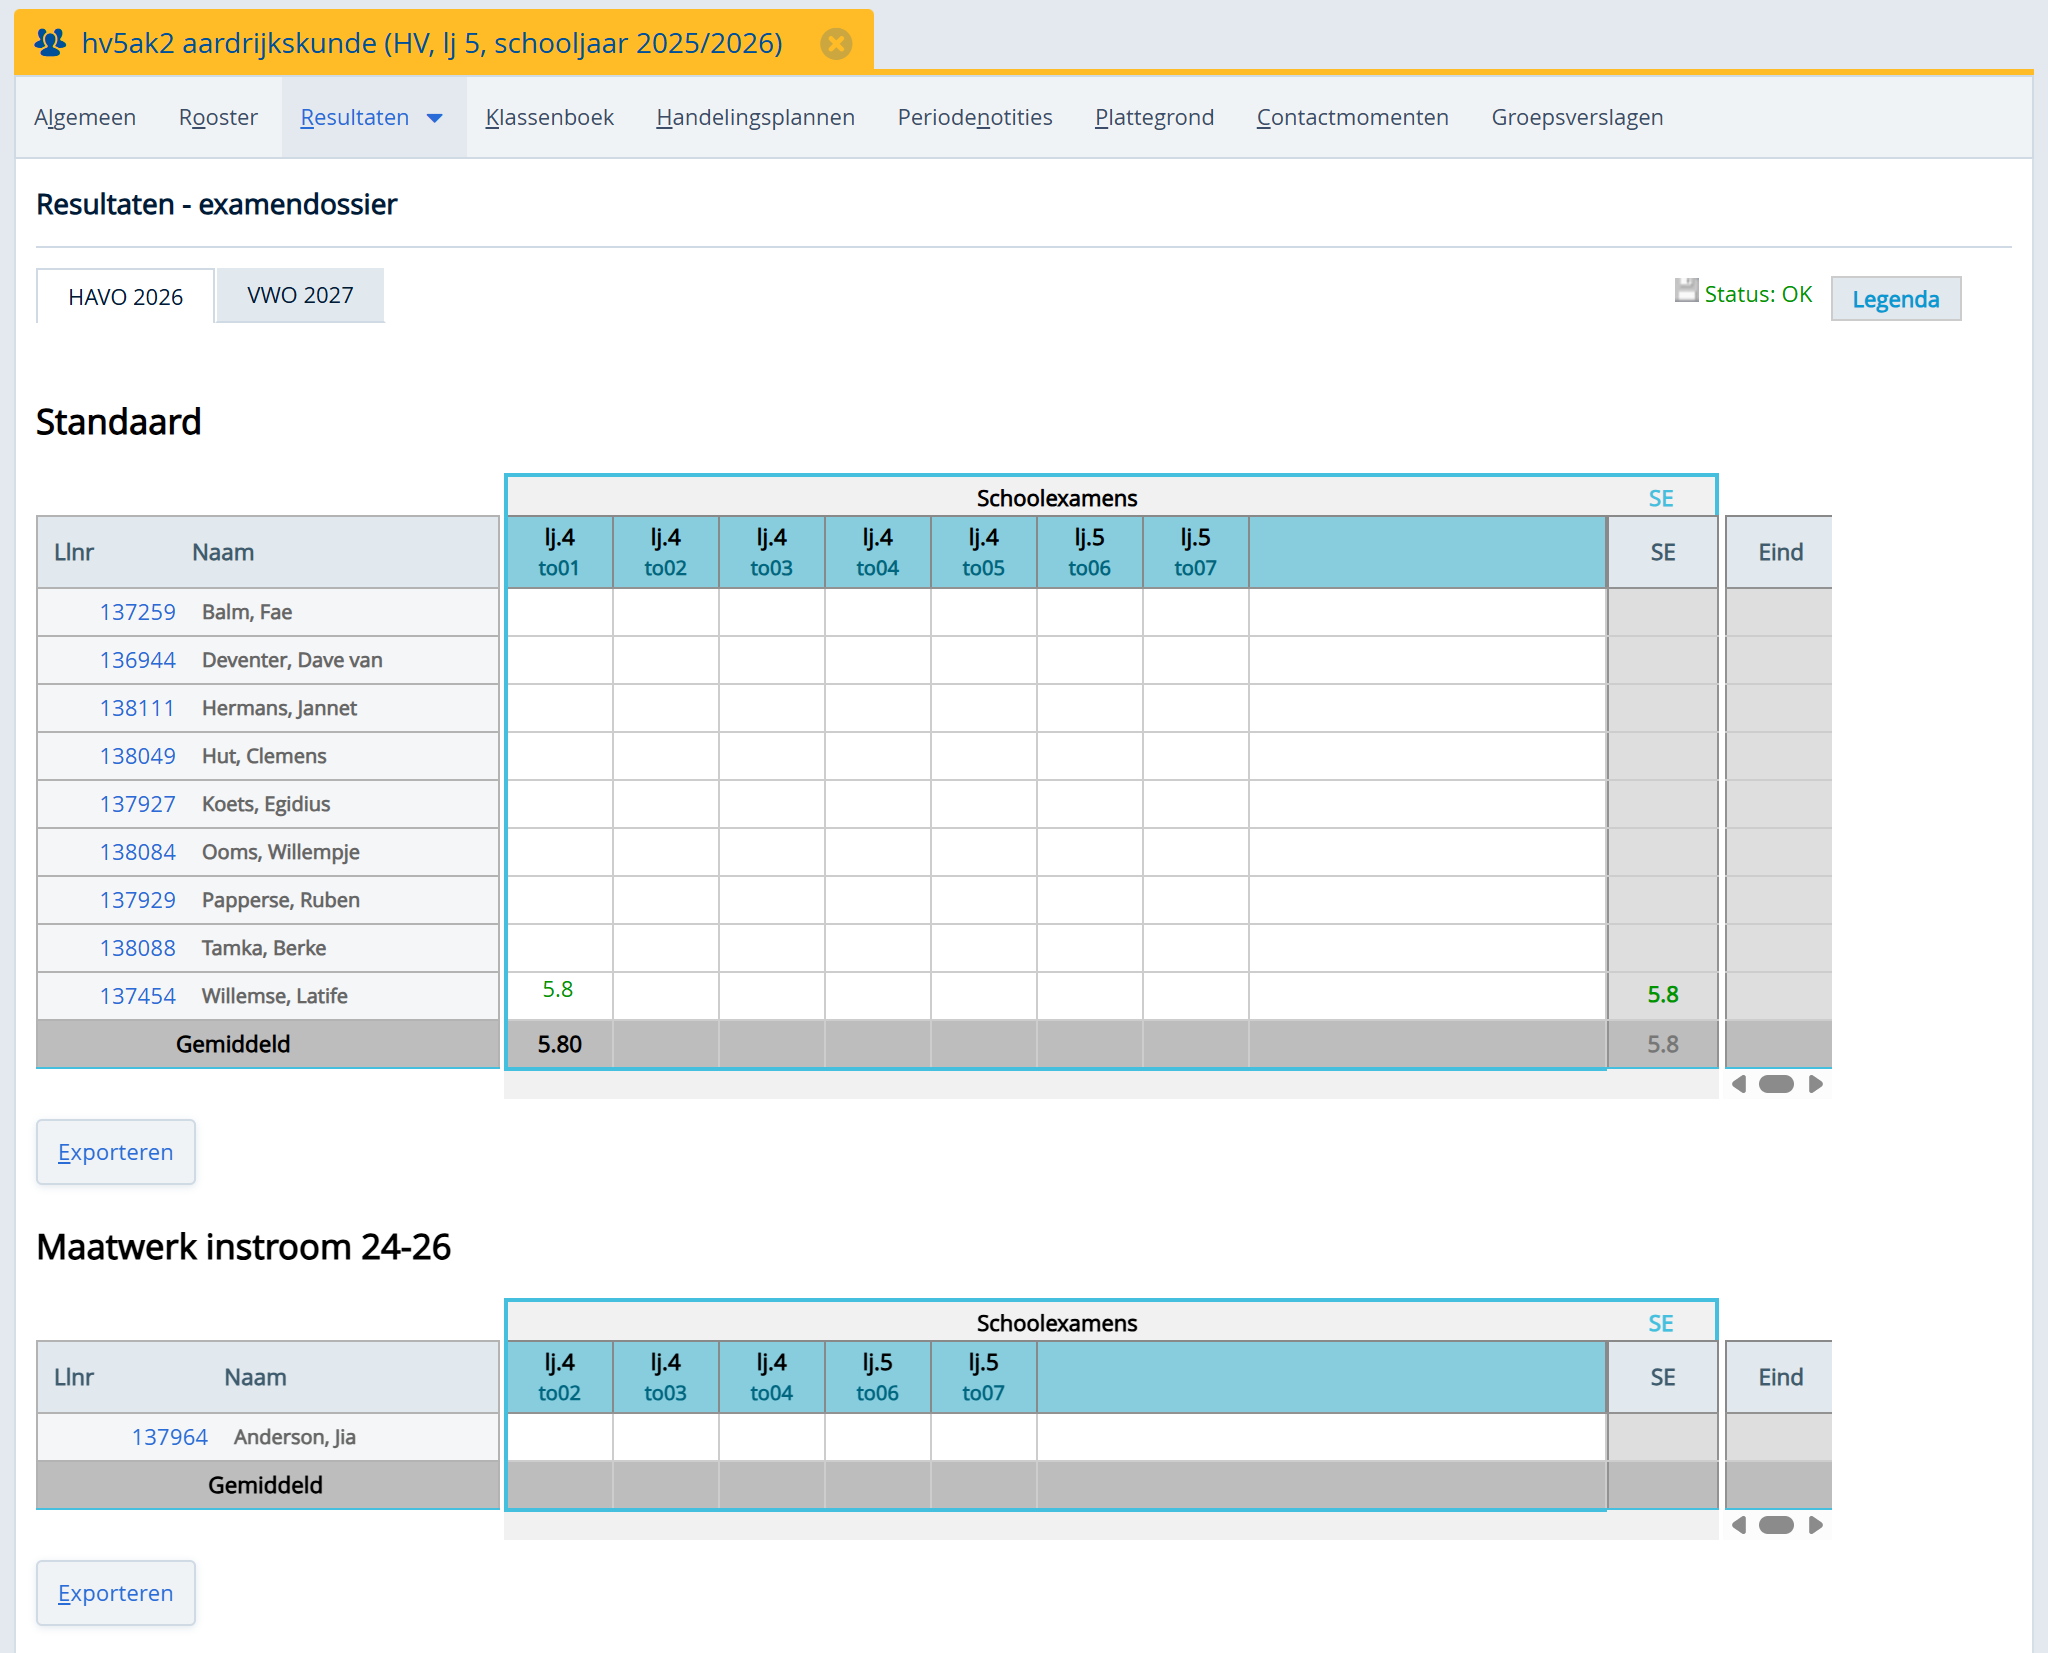This screenshot has height=1653, width=2048.
Task: Expand the Resultaten dropdown arrow
Action: pos(435,118)
